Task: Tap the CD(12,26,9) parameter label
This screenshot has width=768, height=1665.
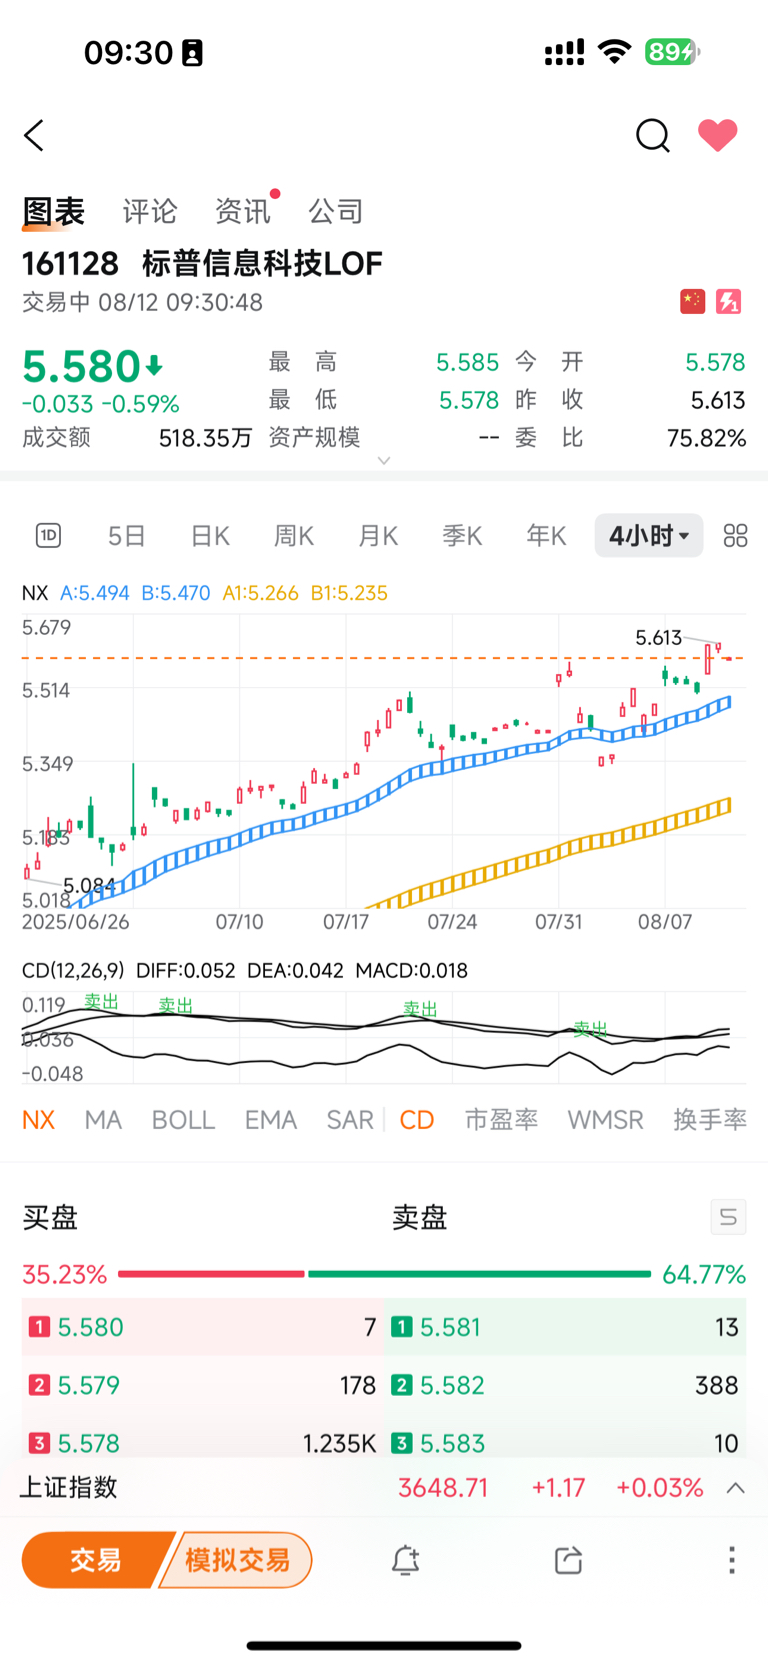Action: pyautogui.click(x=73, y=970)
